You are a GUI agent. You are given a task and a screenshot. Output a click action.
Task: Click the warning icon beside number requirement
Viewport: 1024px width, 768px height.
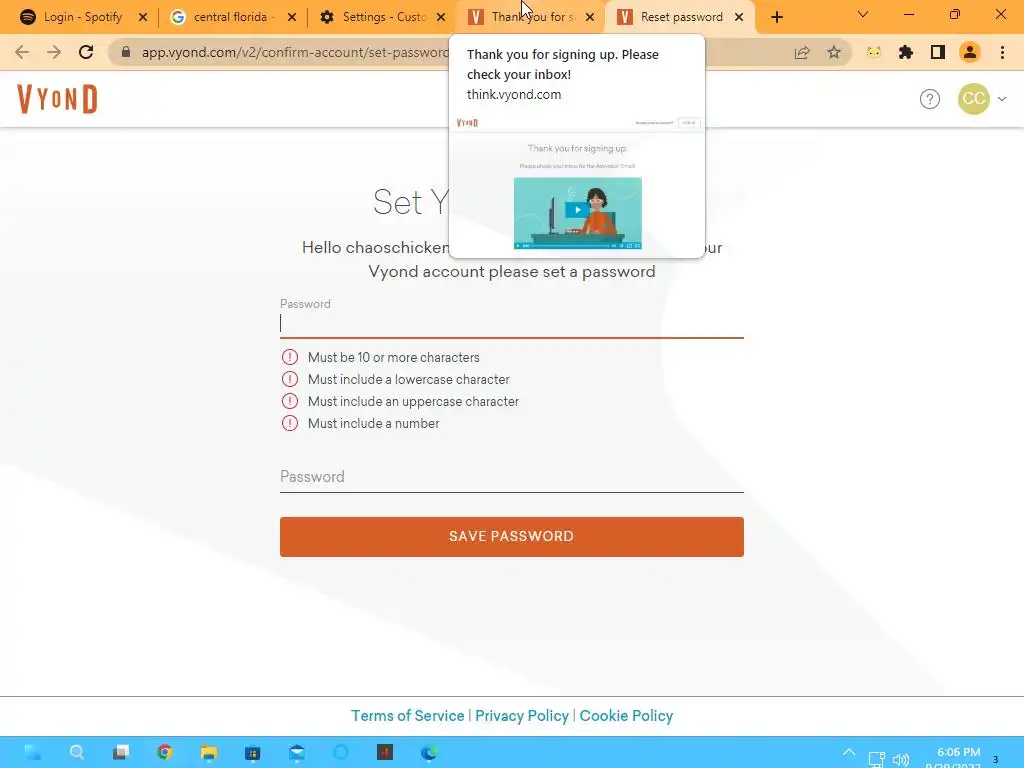point(289,423)
